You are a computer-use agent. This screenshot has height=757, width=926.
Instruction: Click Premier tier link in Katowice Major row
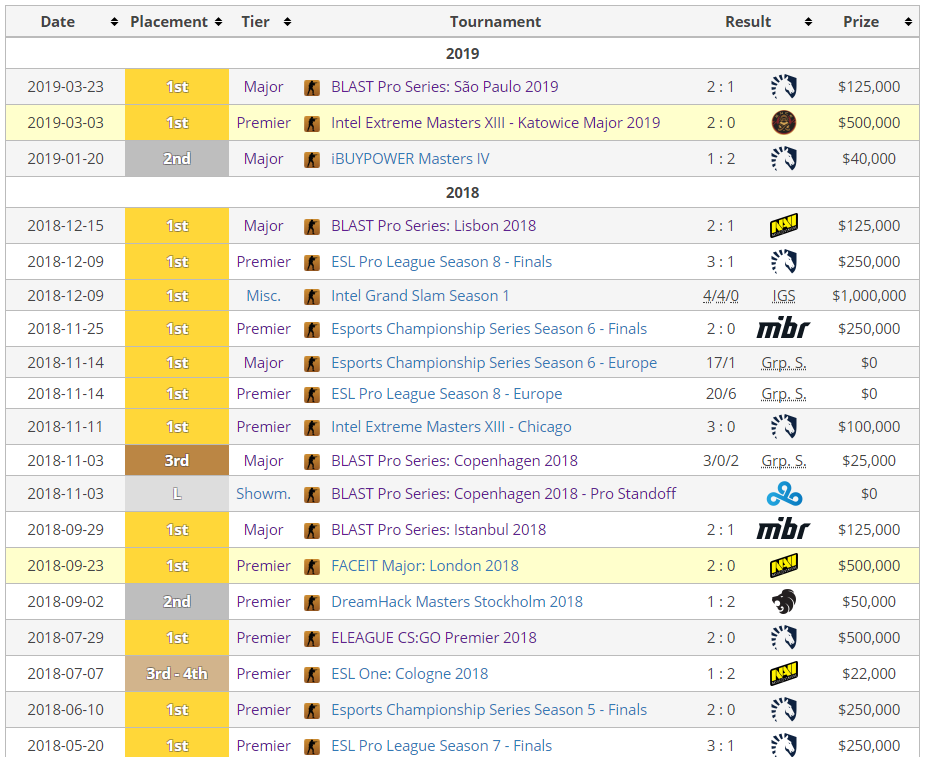click(x=263, y=123)
